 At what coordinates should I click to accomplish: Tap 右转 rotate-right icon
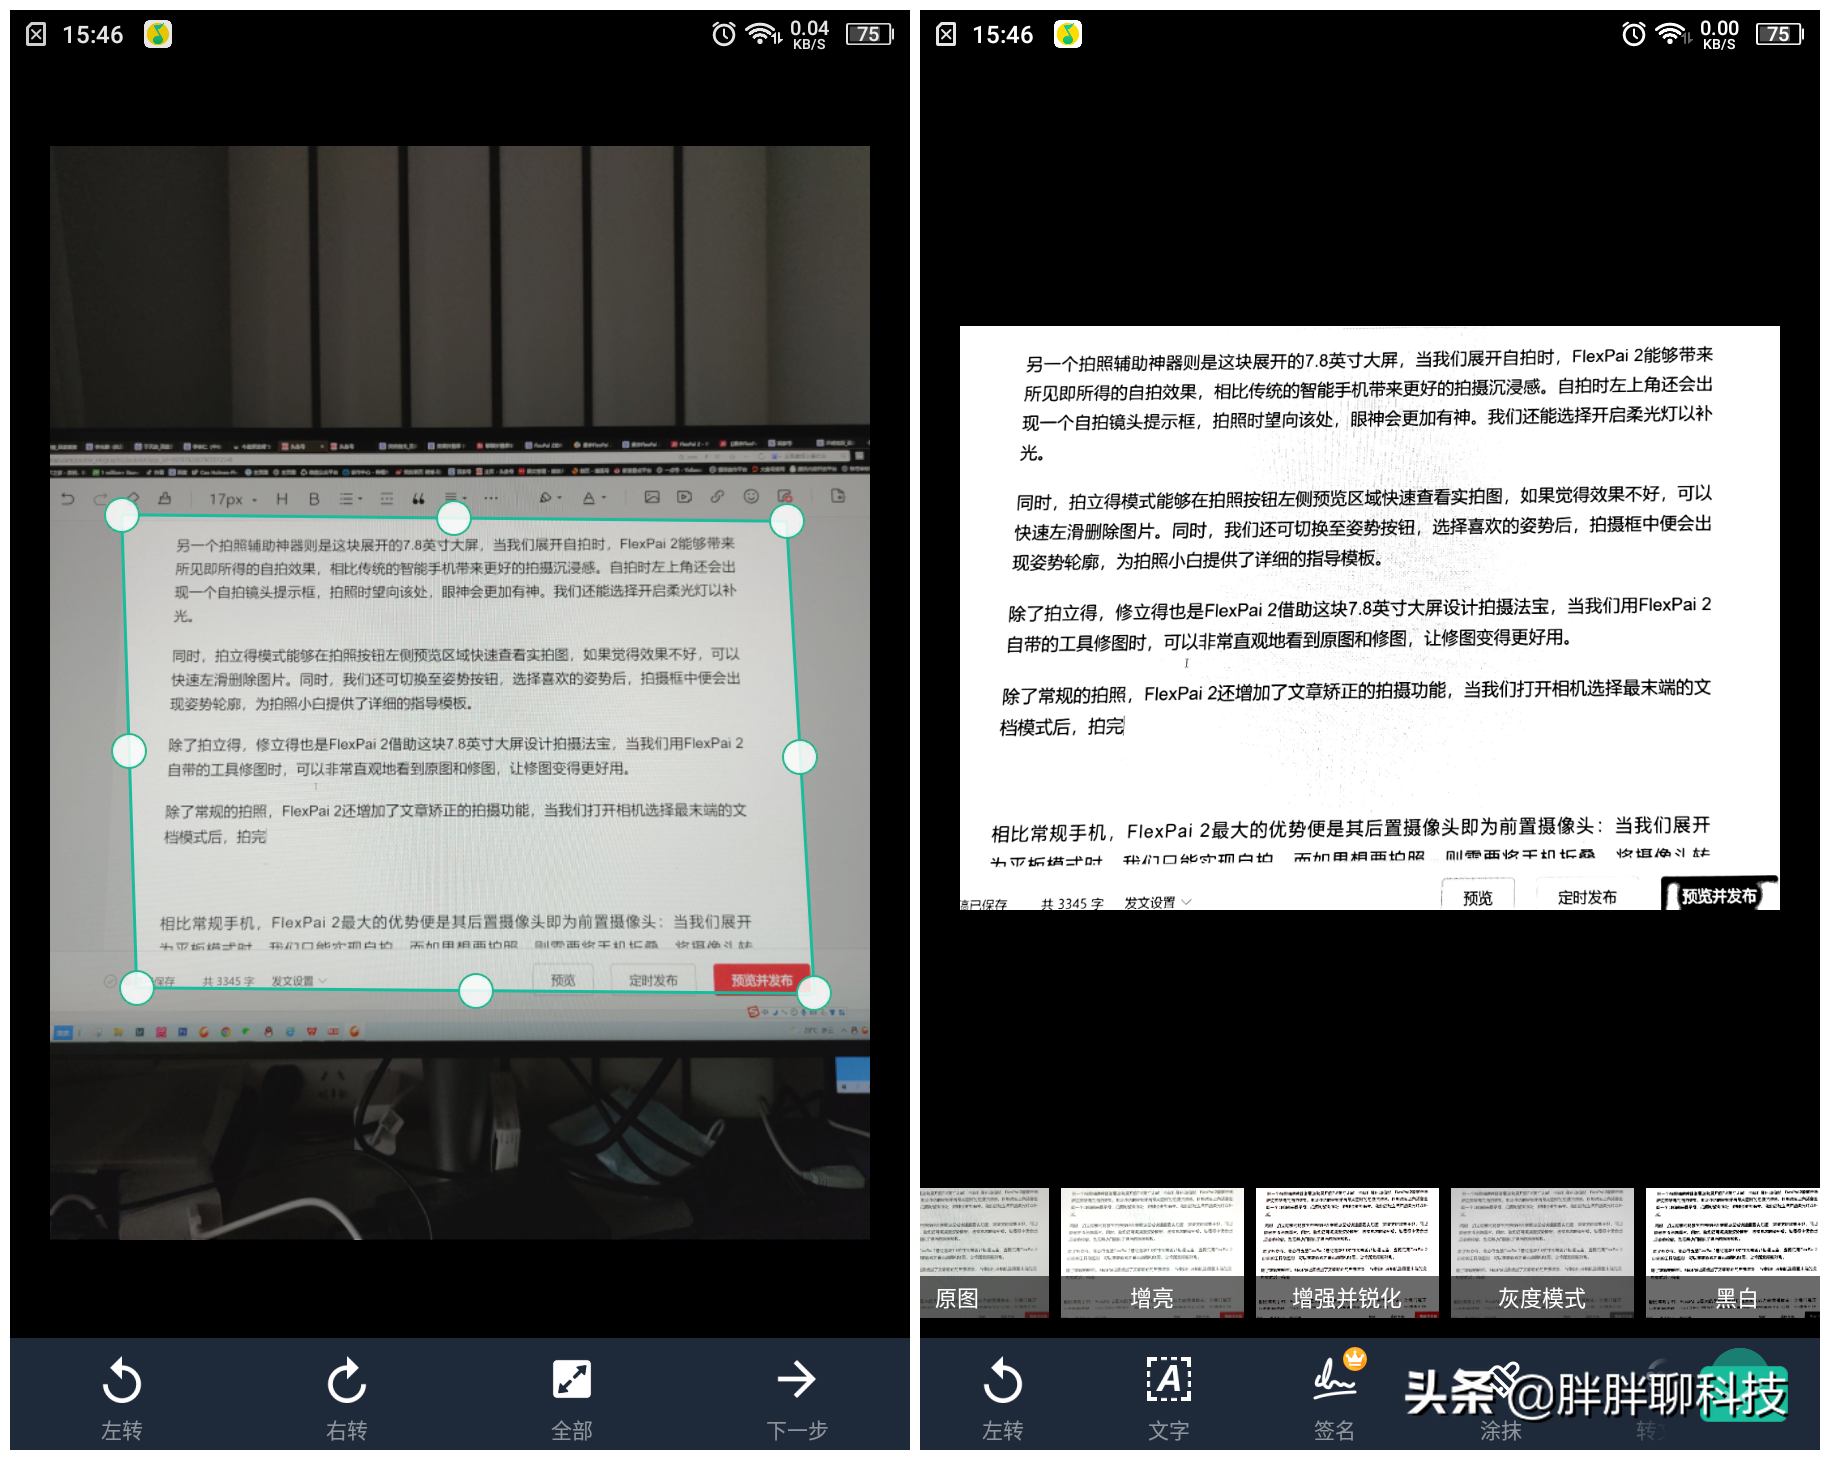(347, 1398)
